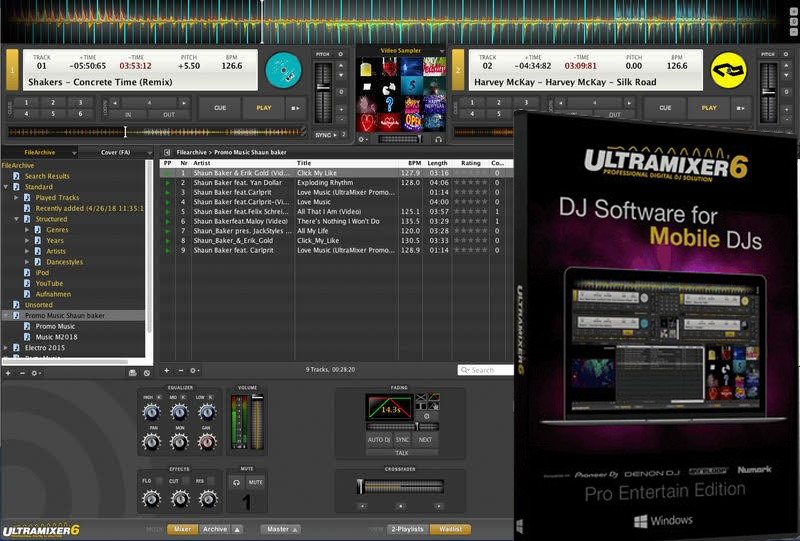Click the OPEN sign video sample thumbnail
The width and height of the screenshot is (800, 541).
click(x=413, y=122)
